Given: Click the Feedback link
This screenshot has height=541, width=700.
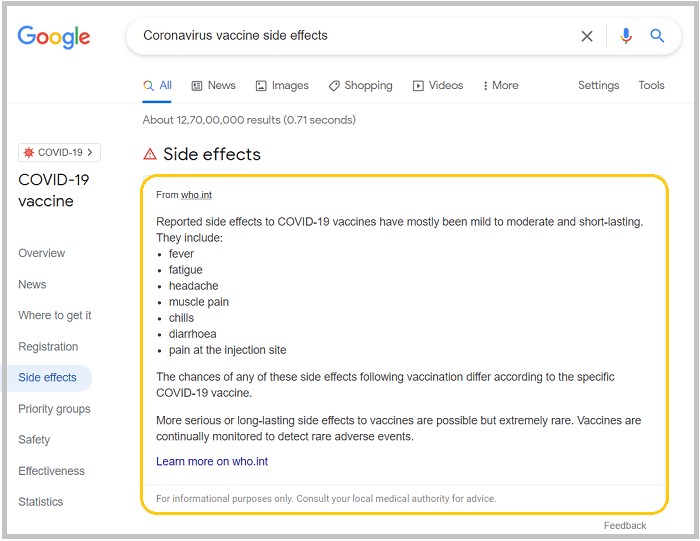Looking at the screenshot, I should pyautogui.click(x=625, y=526).
